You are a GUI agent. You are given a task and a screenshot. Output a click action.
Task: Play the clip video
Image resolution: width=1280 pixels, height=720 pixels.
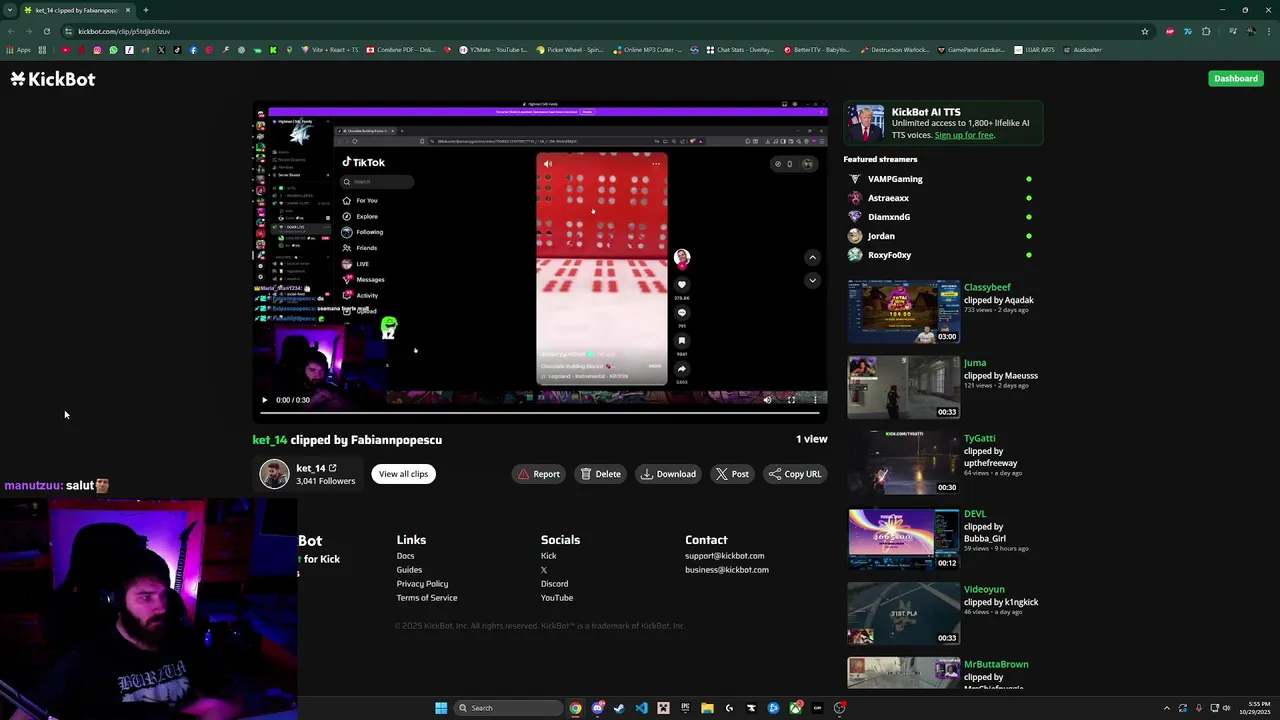coord(265,400)
